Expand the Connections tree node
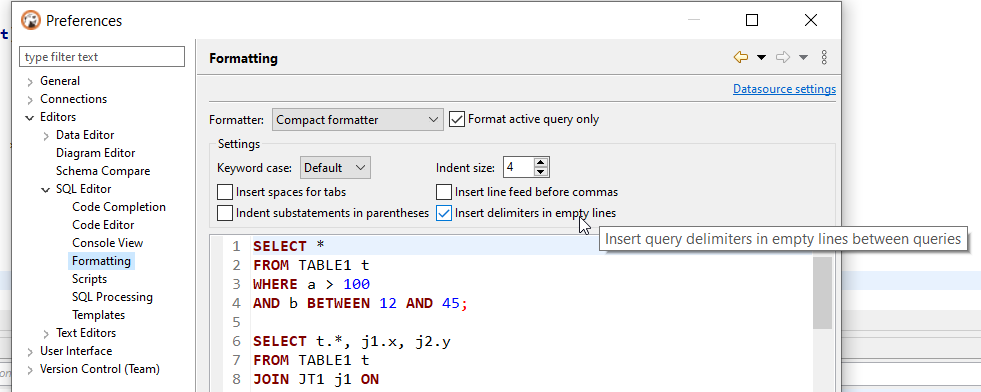981x392 pixels. (x=30, y=99)
